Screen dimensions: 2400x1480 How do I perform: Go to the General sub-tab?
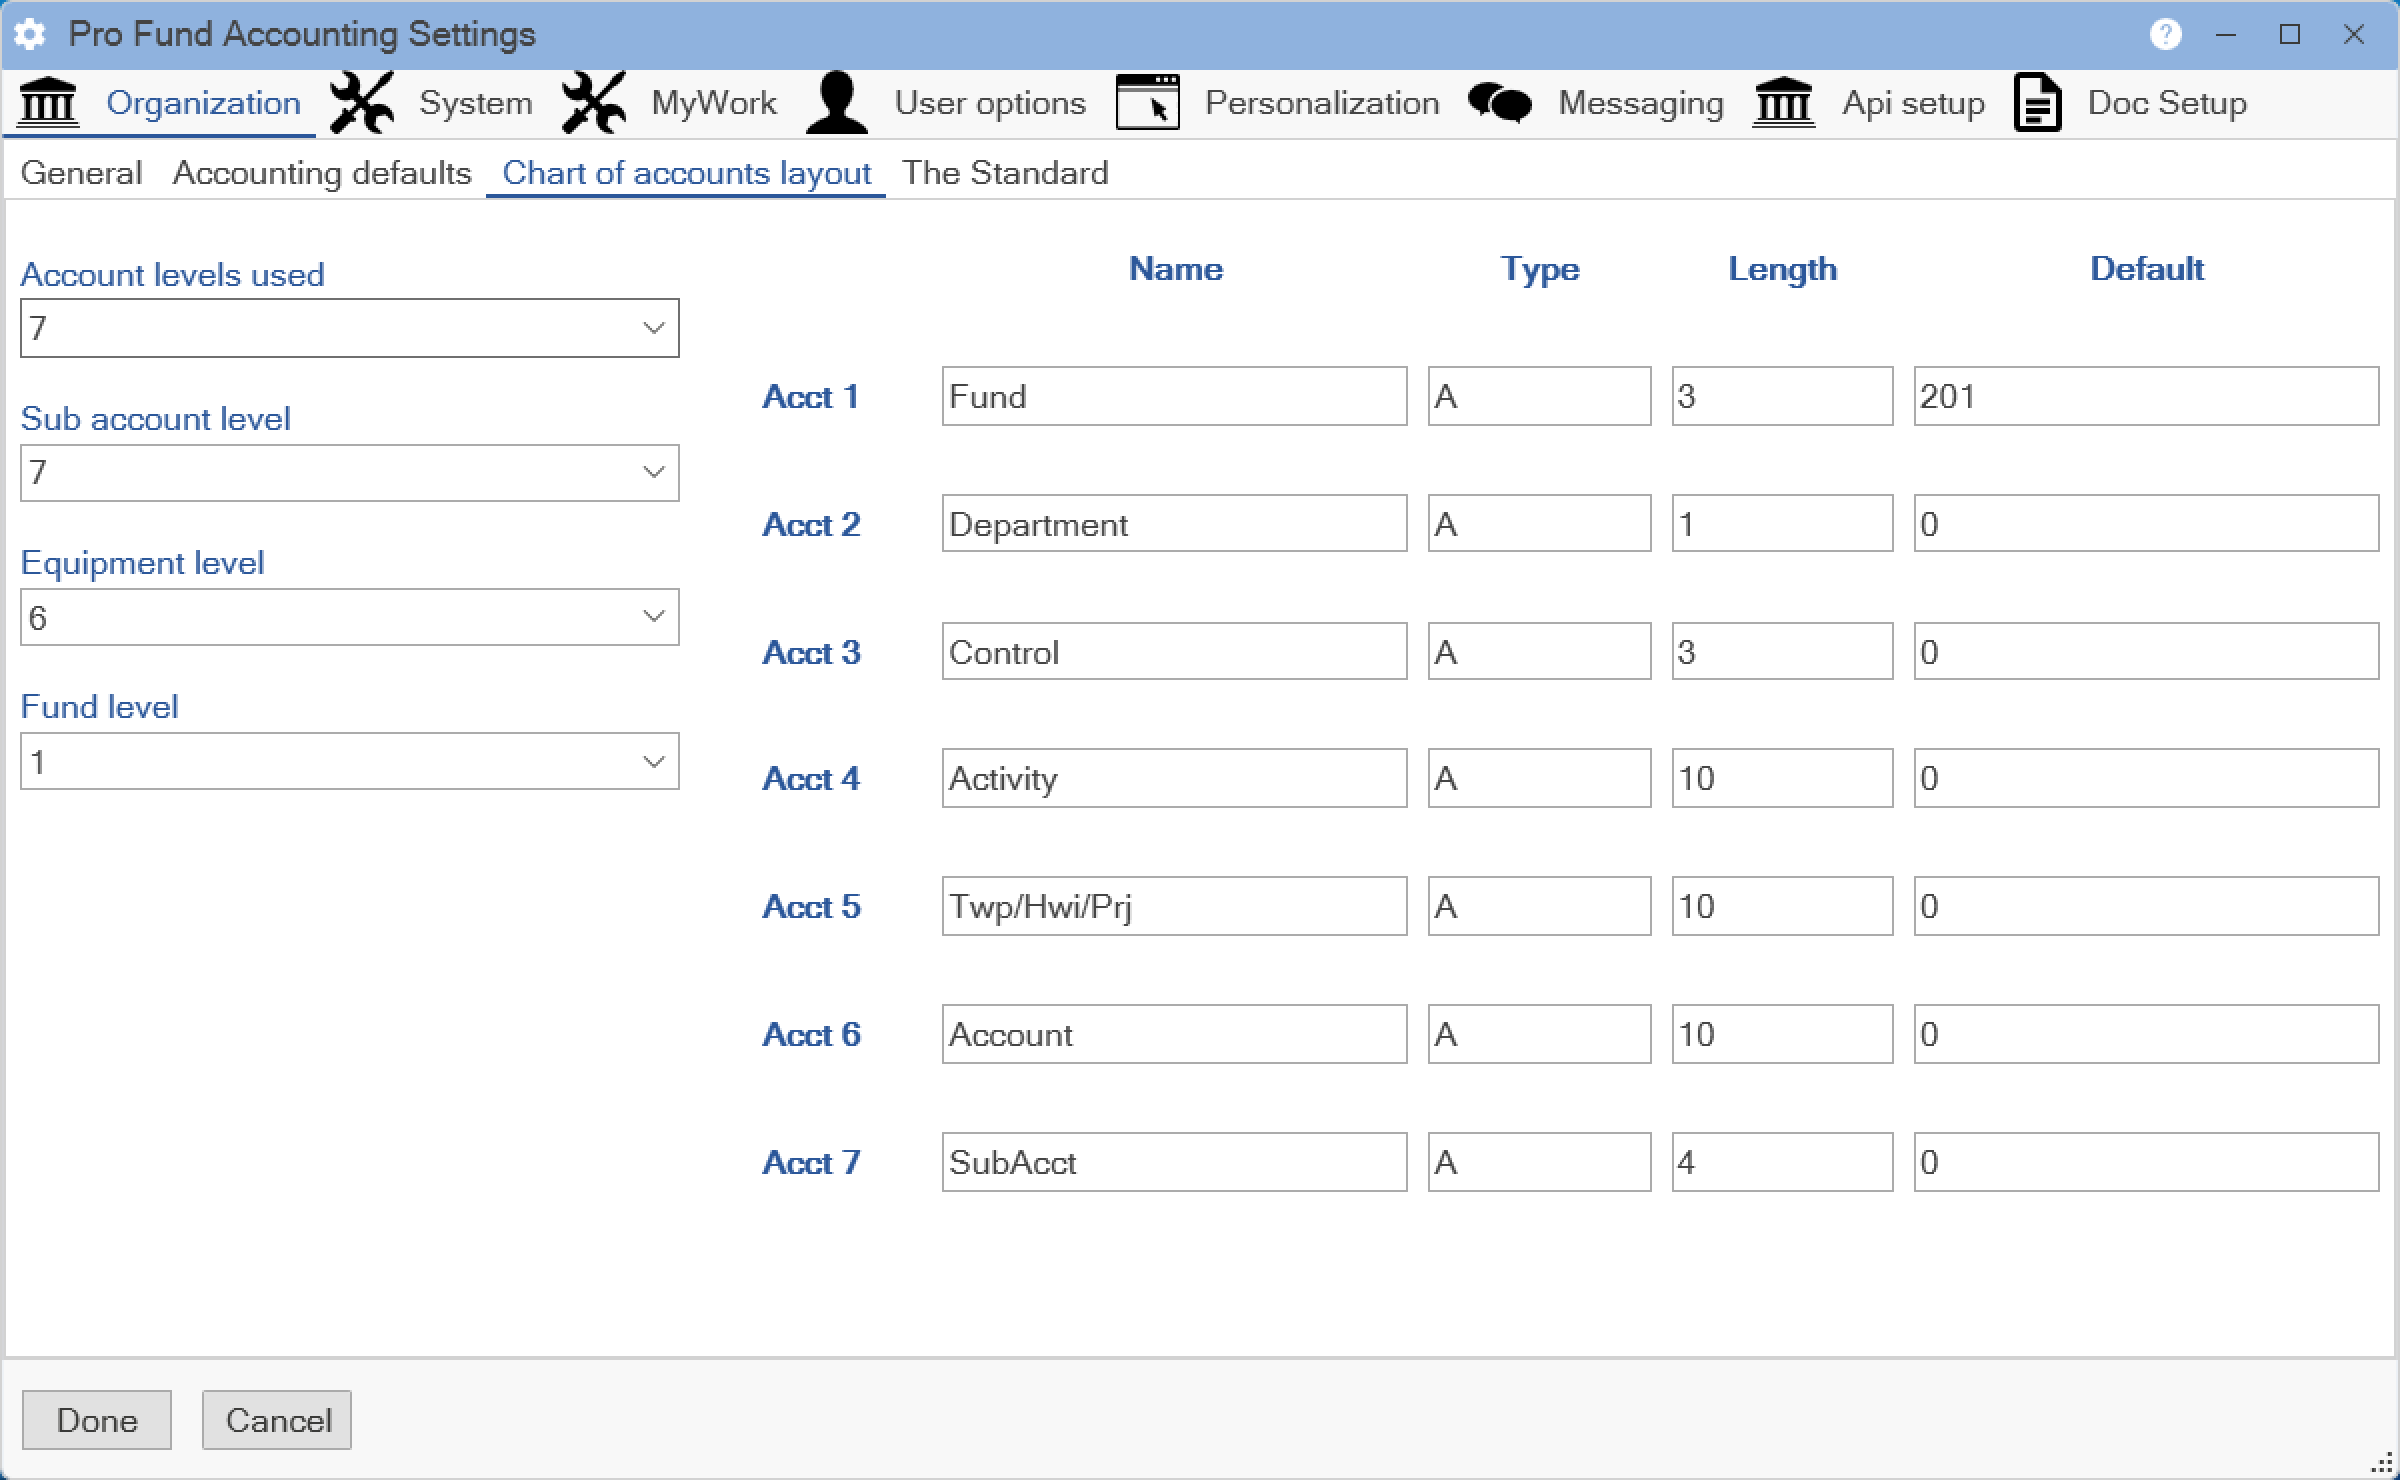81,173
